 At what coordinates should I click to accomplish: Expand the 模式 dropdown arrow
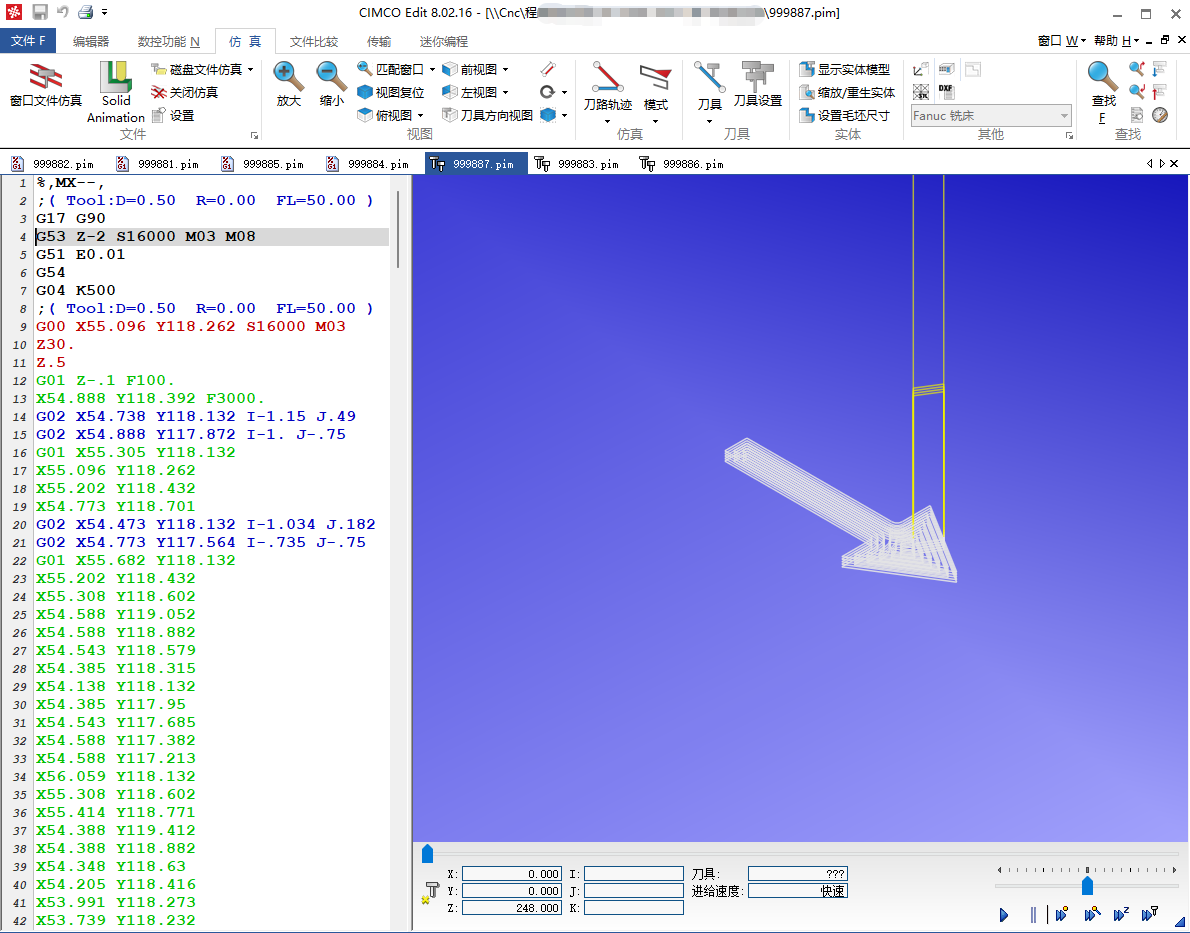(x=656, y=121)
